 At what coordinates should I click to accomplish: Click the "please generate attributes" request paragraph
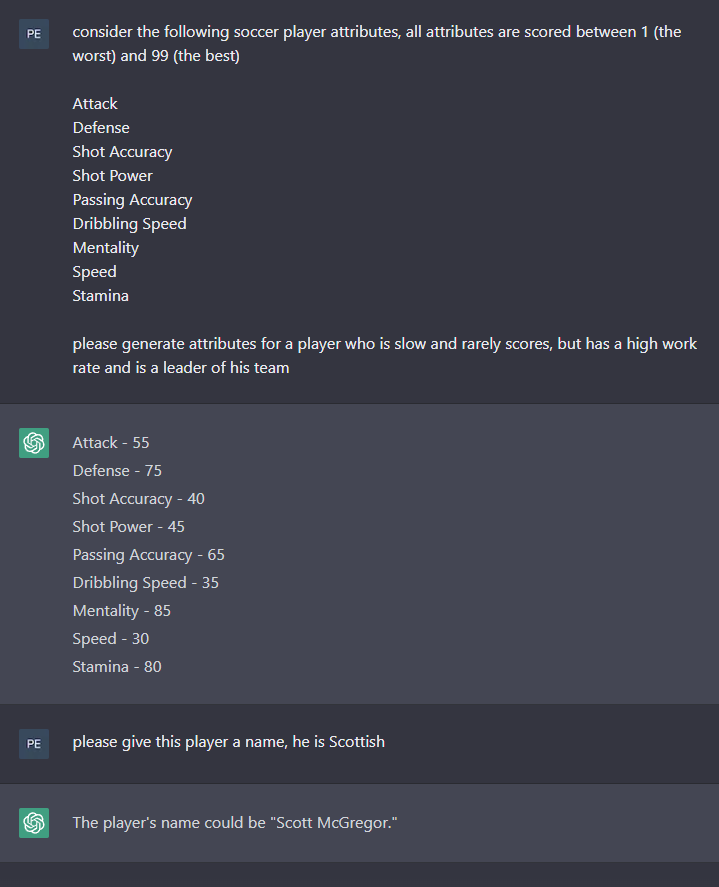tap(385, 355)
